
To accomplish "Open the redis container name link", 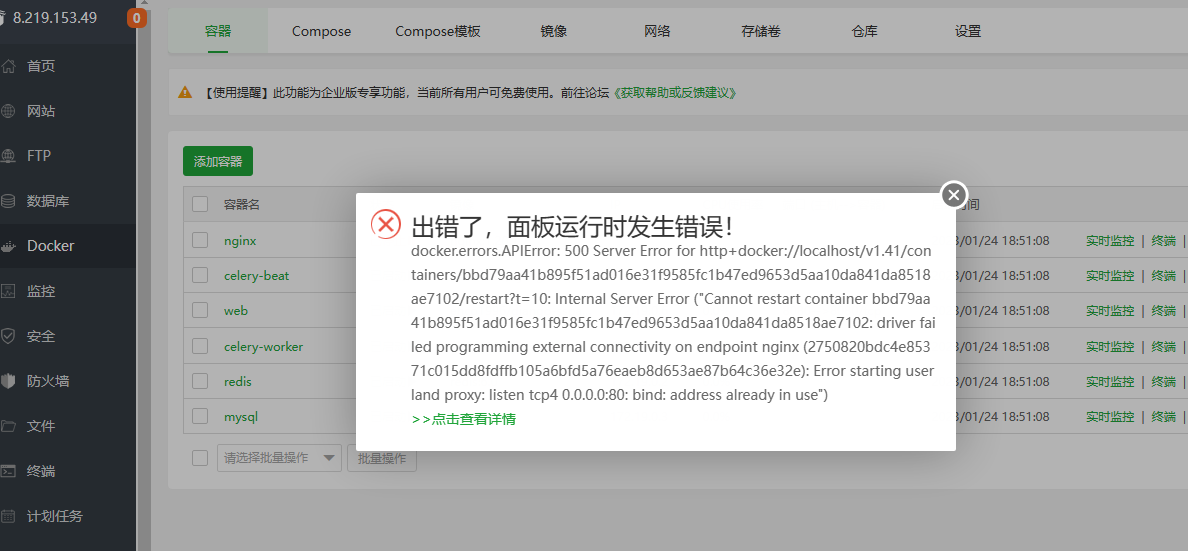I will point(237,380).
